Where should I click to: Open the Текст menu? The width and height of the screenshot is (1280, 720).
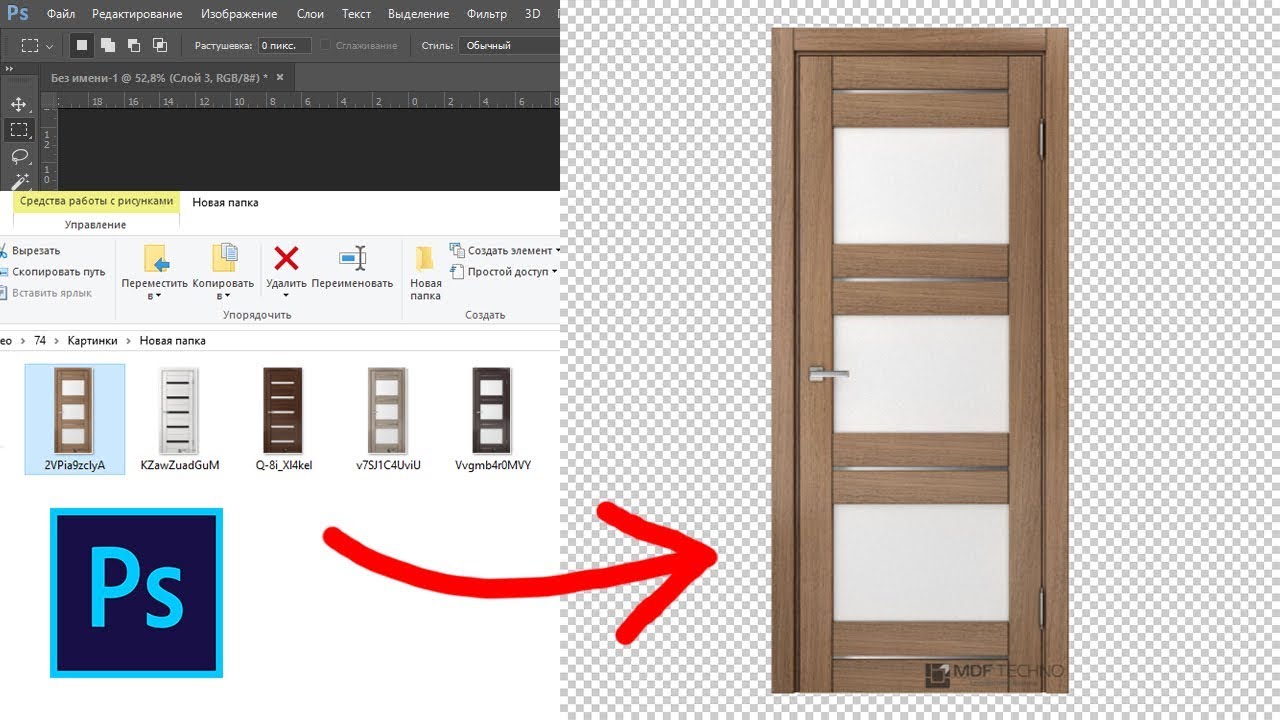click(x=356, y=14)
